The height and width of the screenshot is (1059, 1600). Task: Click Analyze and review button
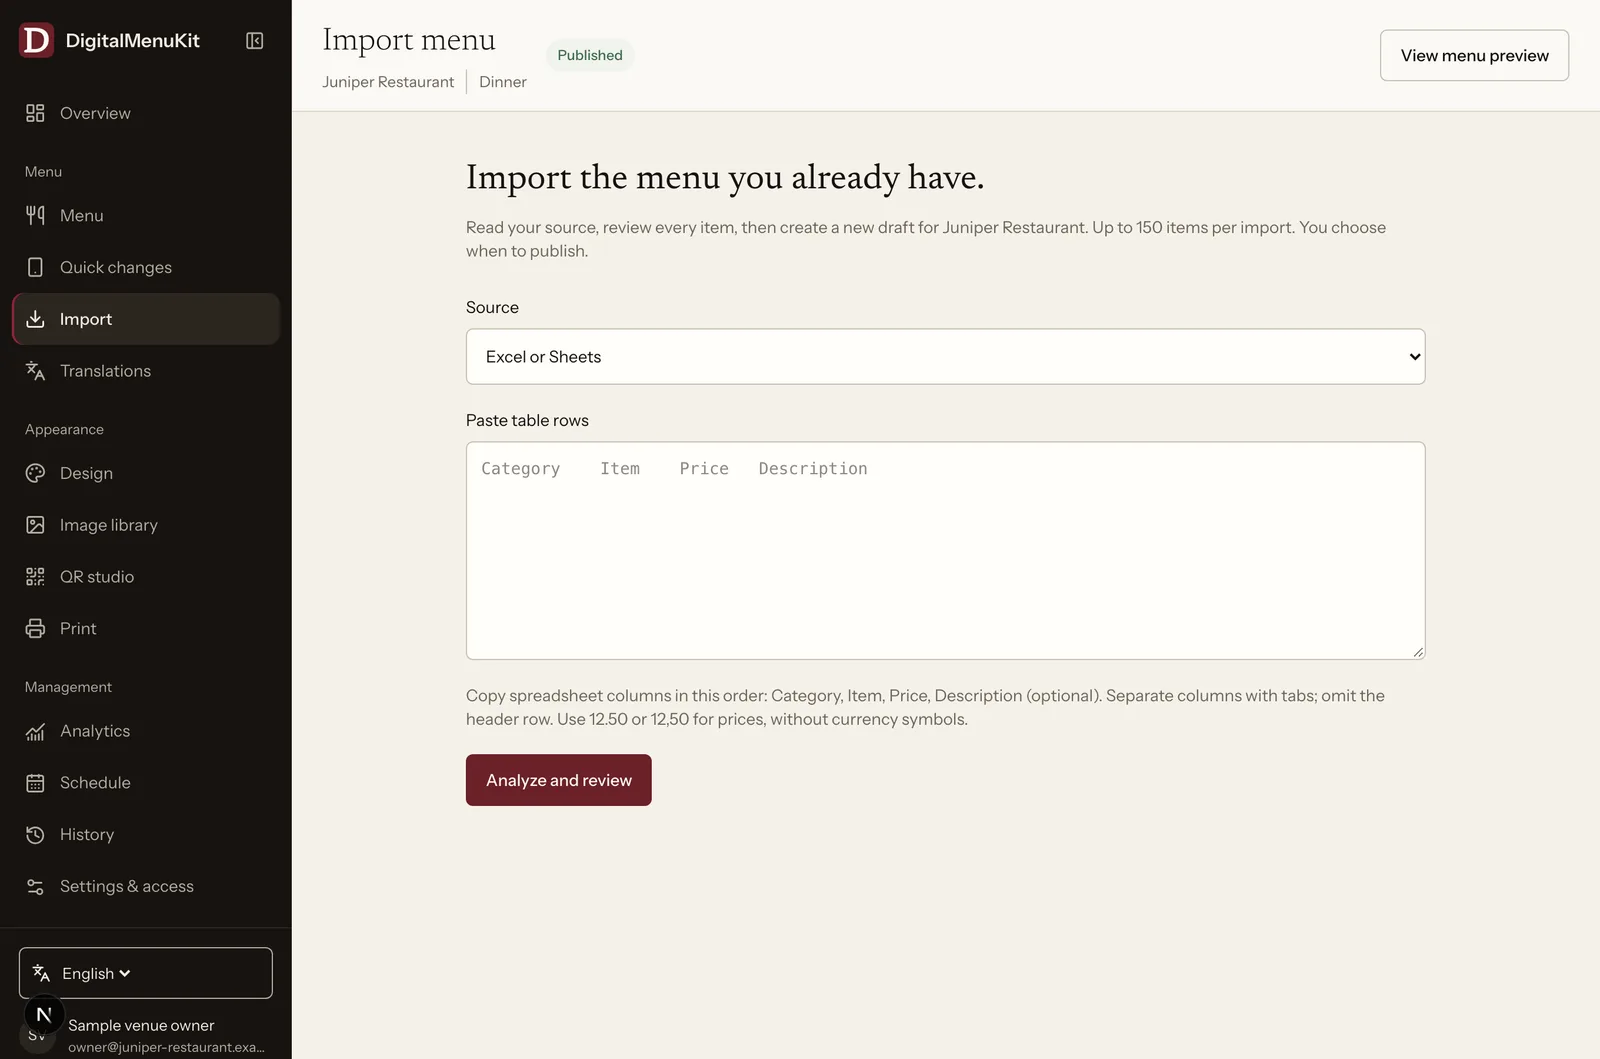pos(558,780)
